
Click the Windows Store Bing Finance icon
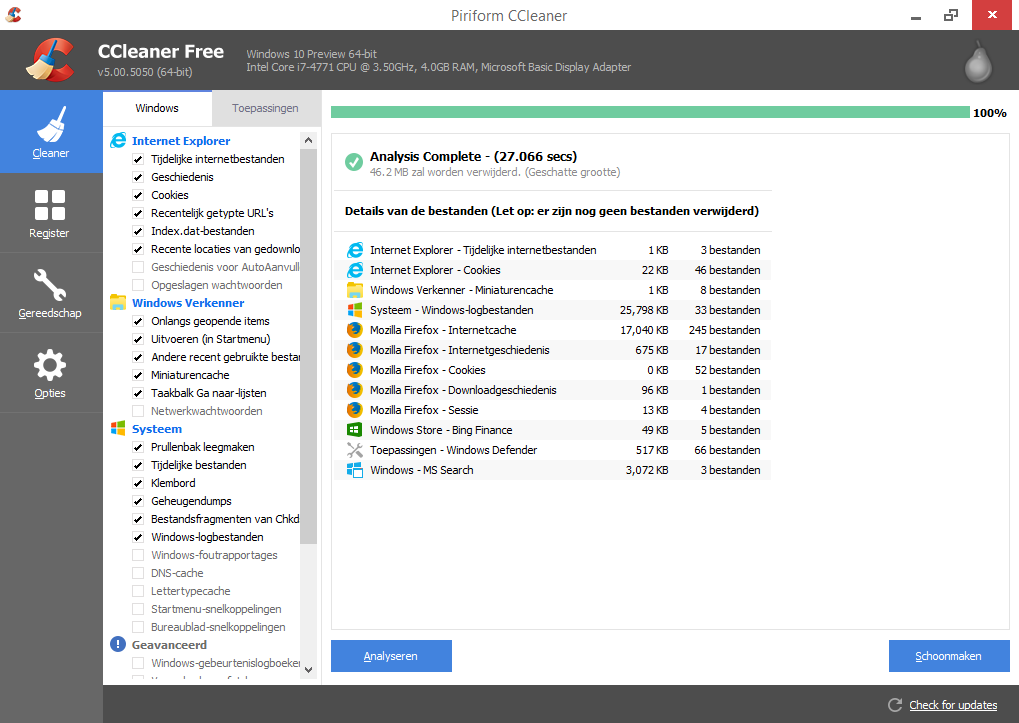tap(354, 430)
